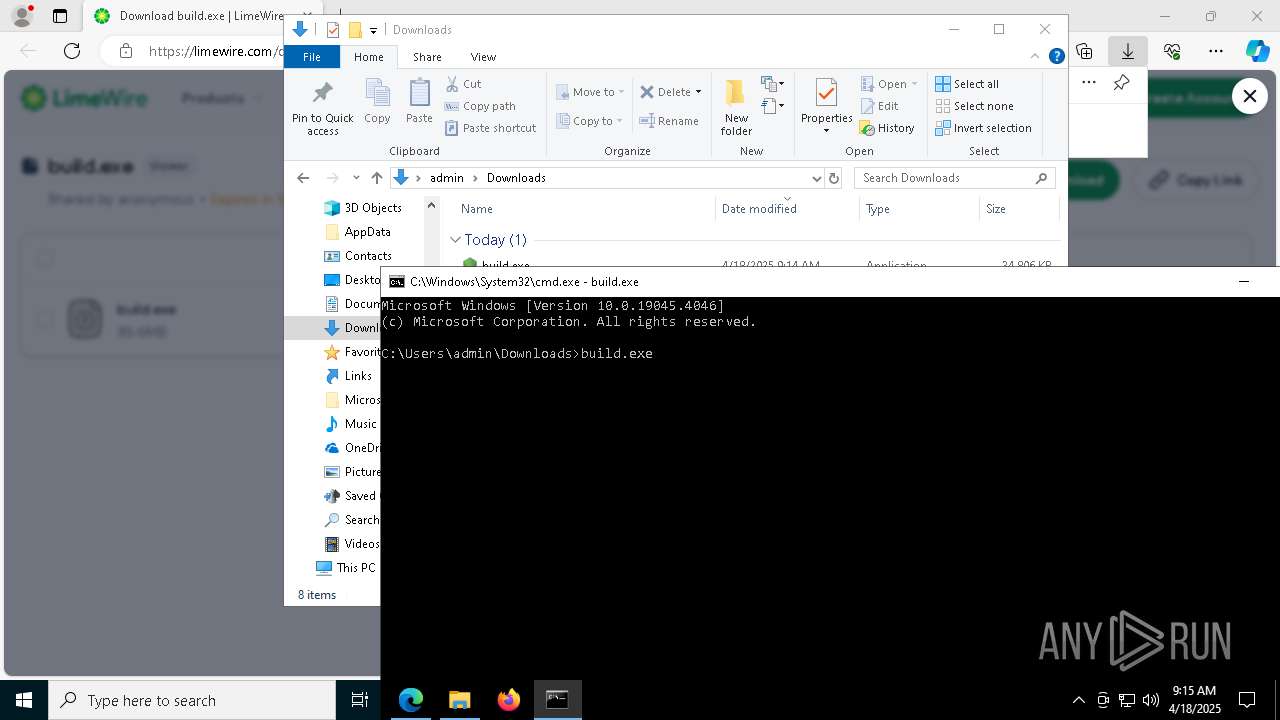Open Edge Settings and more menu

pos(1216,51)
